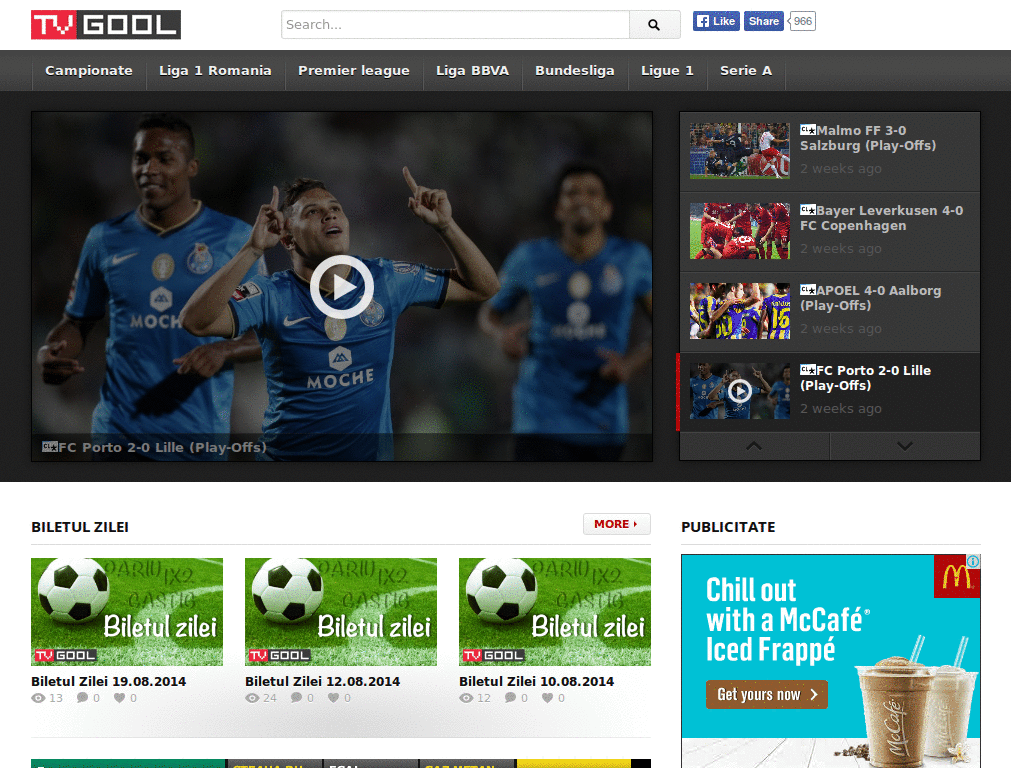Viewport: 1024px width, 768px height.
Task: Focus the Search input field
Action: (455, 25)
